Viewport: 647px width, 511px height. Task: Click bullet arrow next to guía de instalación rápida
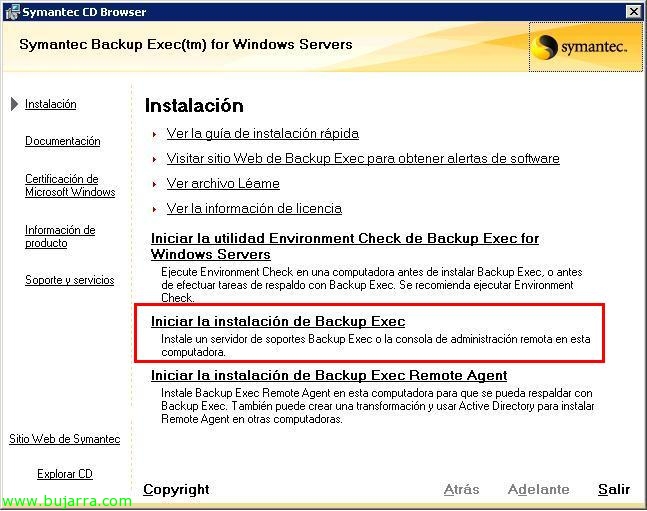(155, 135)
